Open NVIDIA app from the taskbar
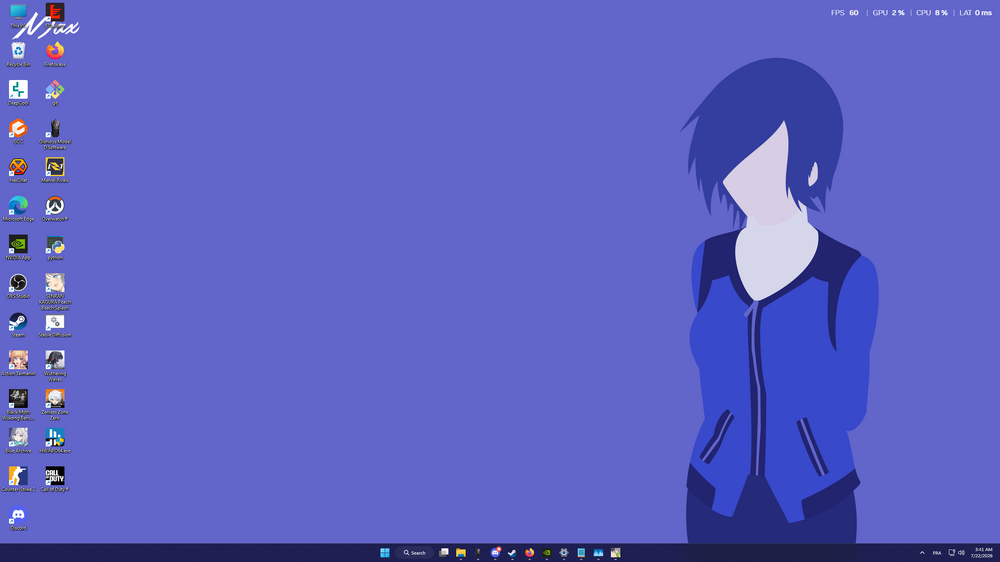Viewport: 1000px width, 562px height. click(x=547, y=552)
